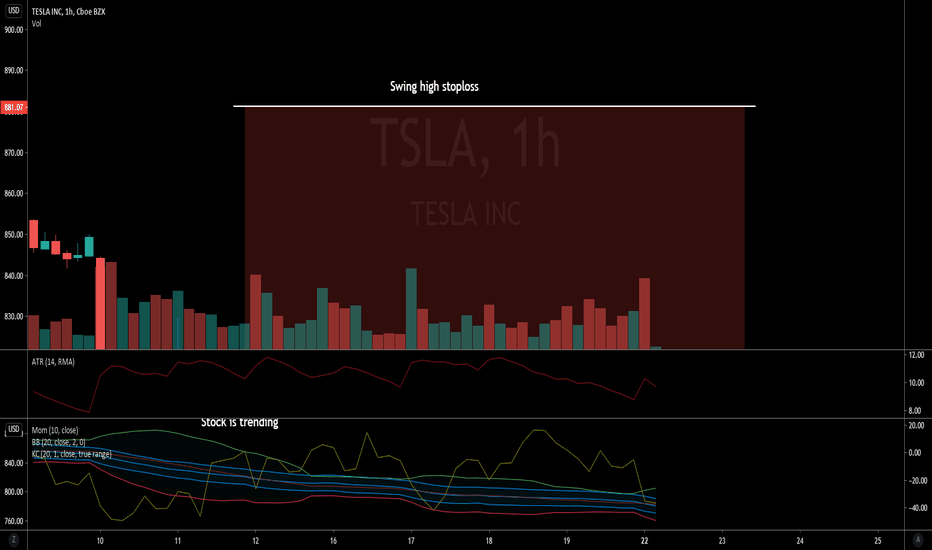
Task: Click the 850.00 price axis label
Action: [x=14, y=234]
